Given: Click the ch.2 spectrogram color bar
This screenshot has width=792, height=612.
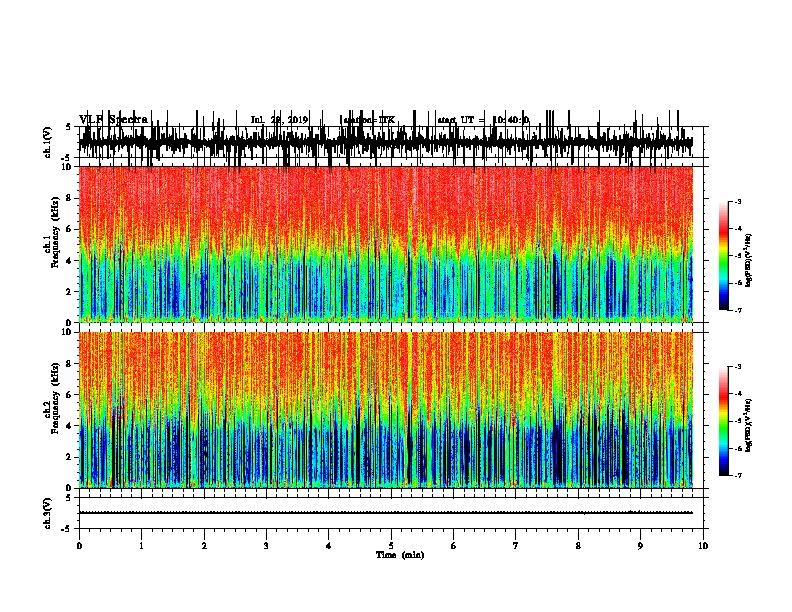Looking at the screenshot, I should pos(724,421).
